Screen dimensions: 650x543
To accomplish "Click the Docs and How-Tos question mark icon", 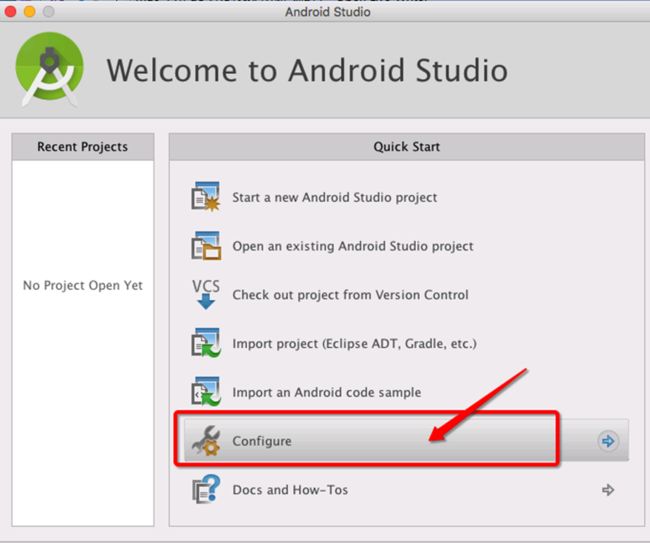I will point(206,489).
